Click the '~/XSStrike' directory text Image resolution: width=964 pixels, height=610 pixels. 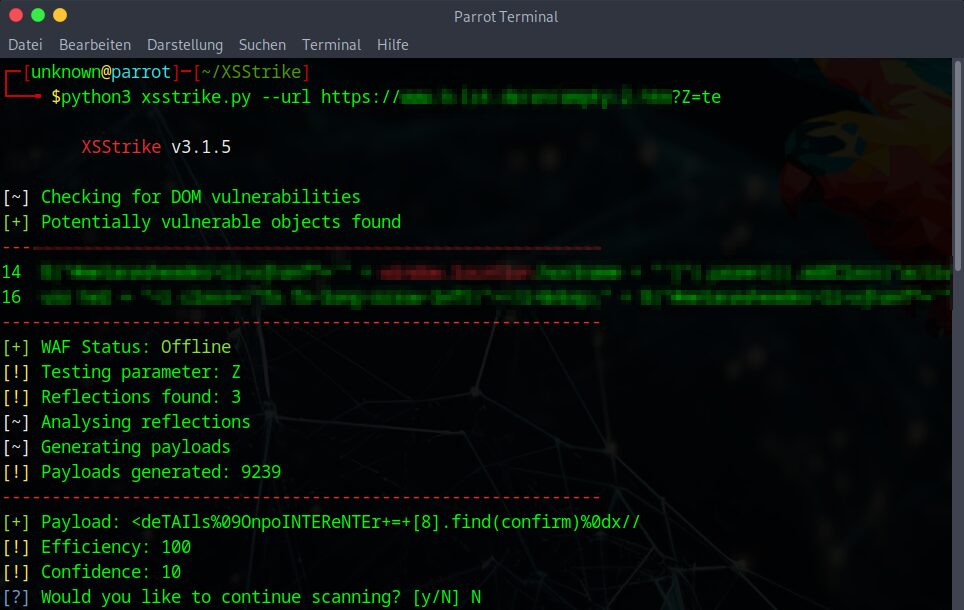tap(251, 72)
